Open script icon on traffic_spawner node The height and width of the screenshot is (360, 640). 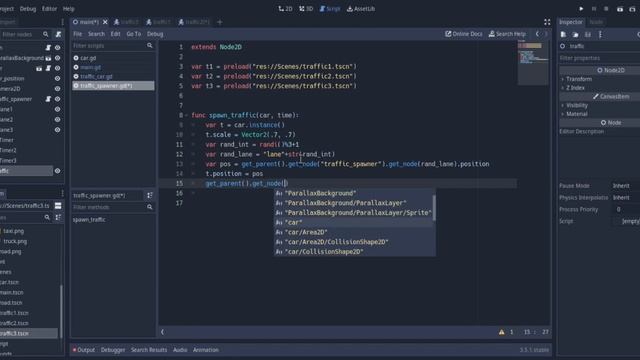48,99
